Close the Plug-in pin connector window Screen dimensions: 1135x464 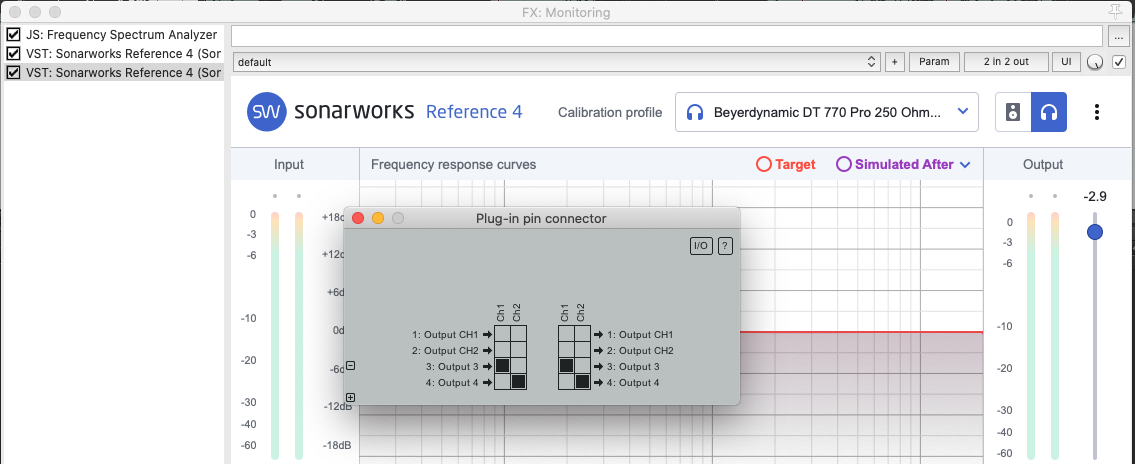pos(358,218)
